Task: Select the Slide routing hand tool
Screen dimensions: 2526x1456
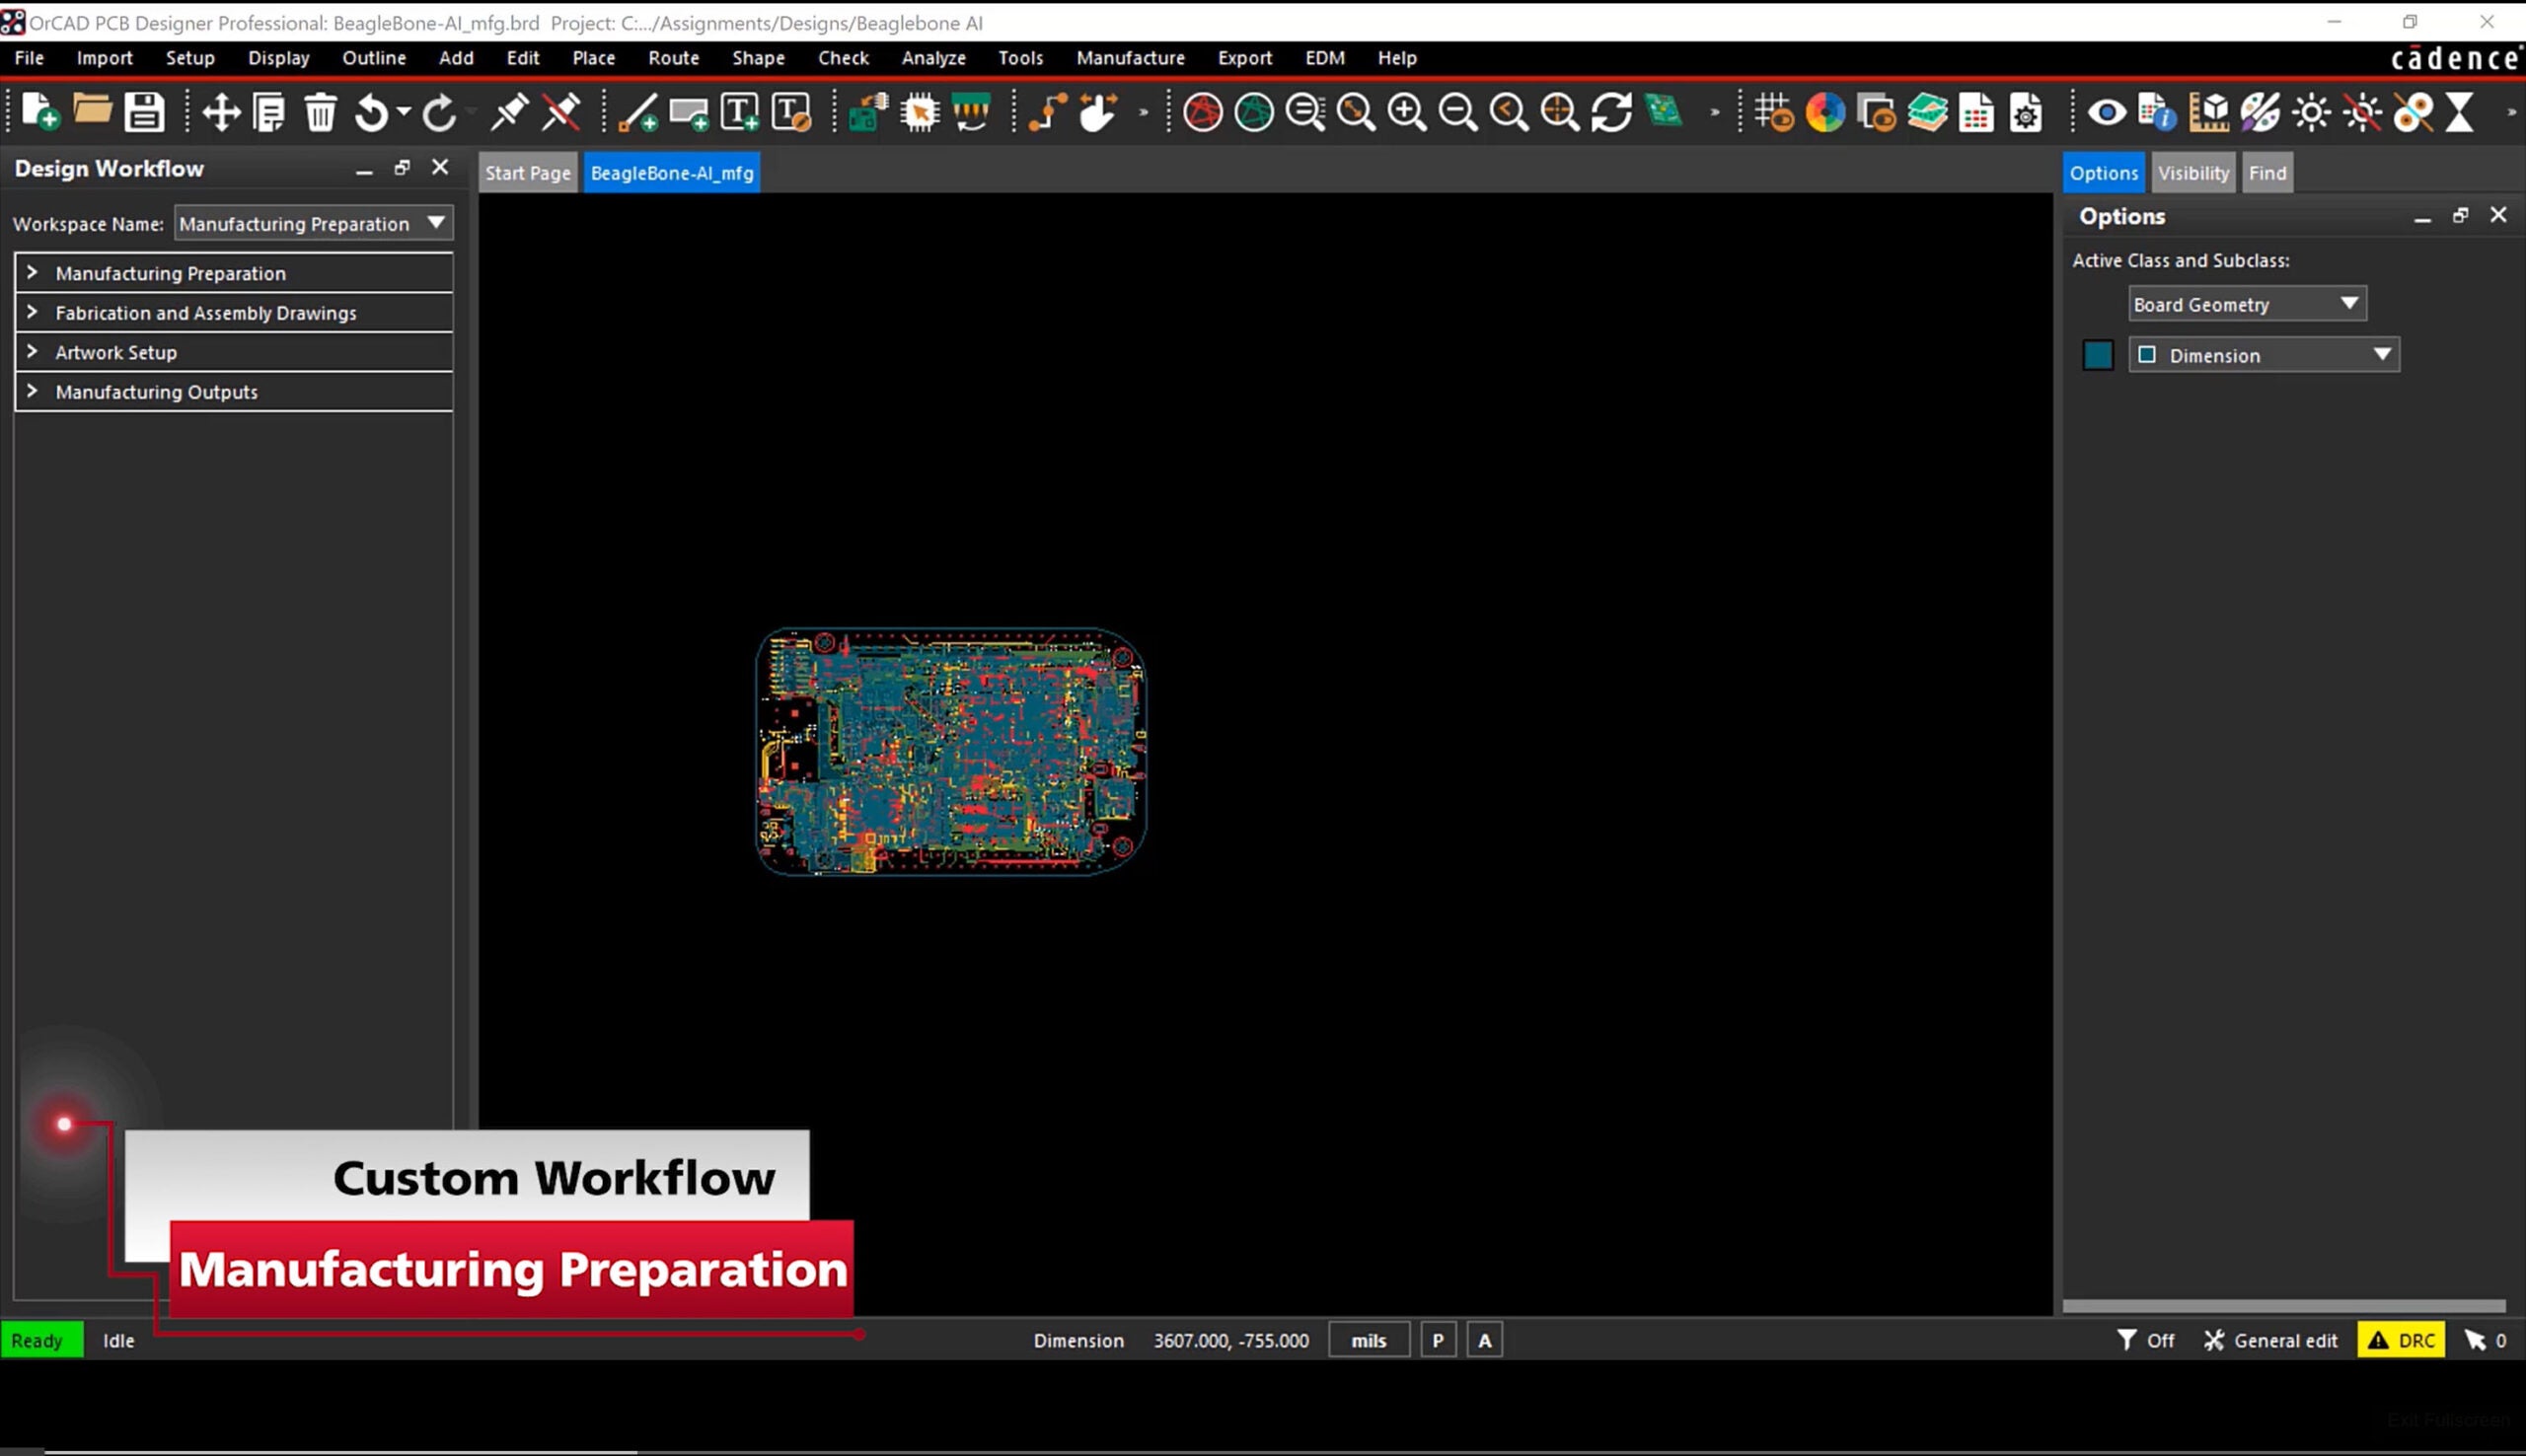Action: [1098, 112]
